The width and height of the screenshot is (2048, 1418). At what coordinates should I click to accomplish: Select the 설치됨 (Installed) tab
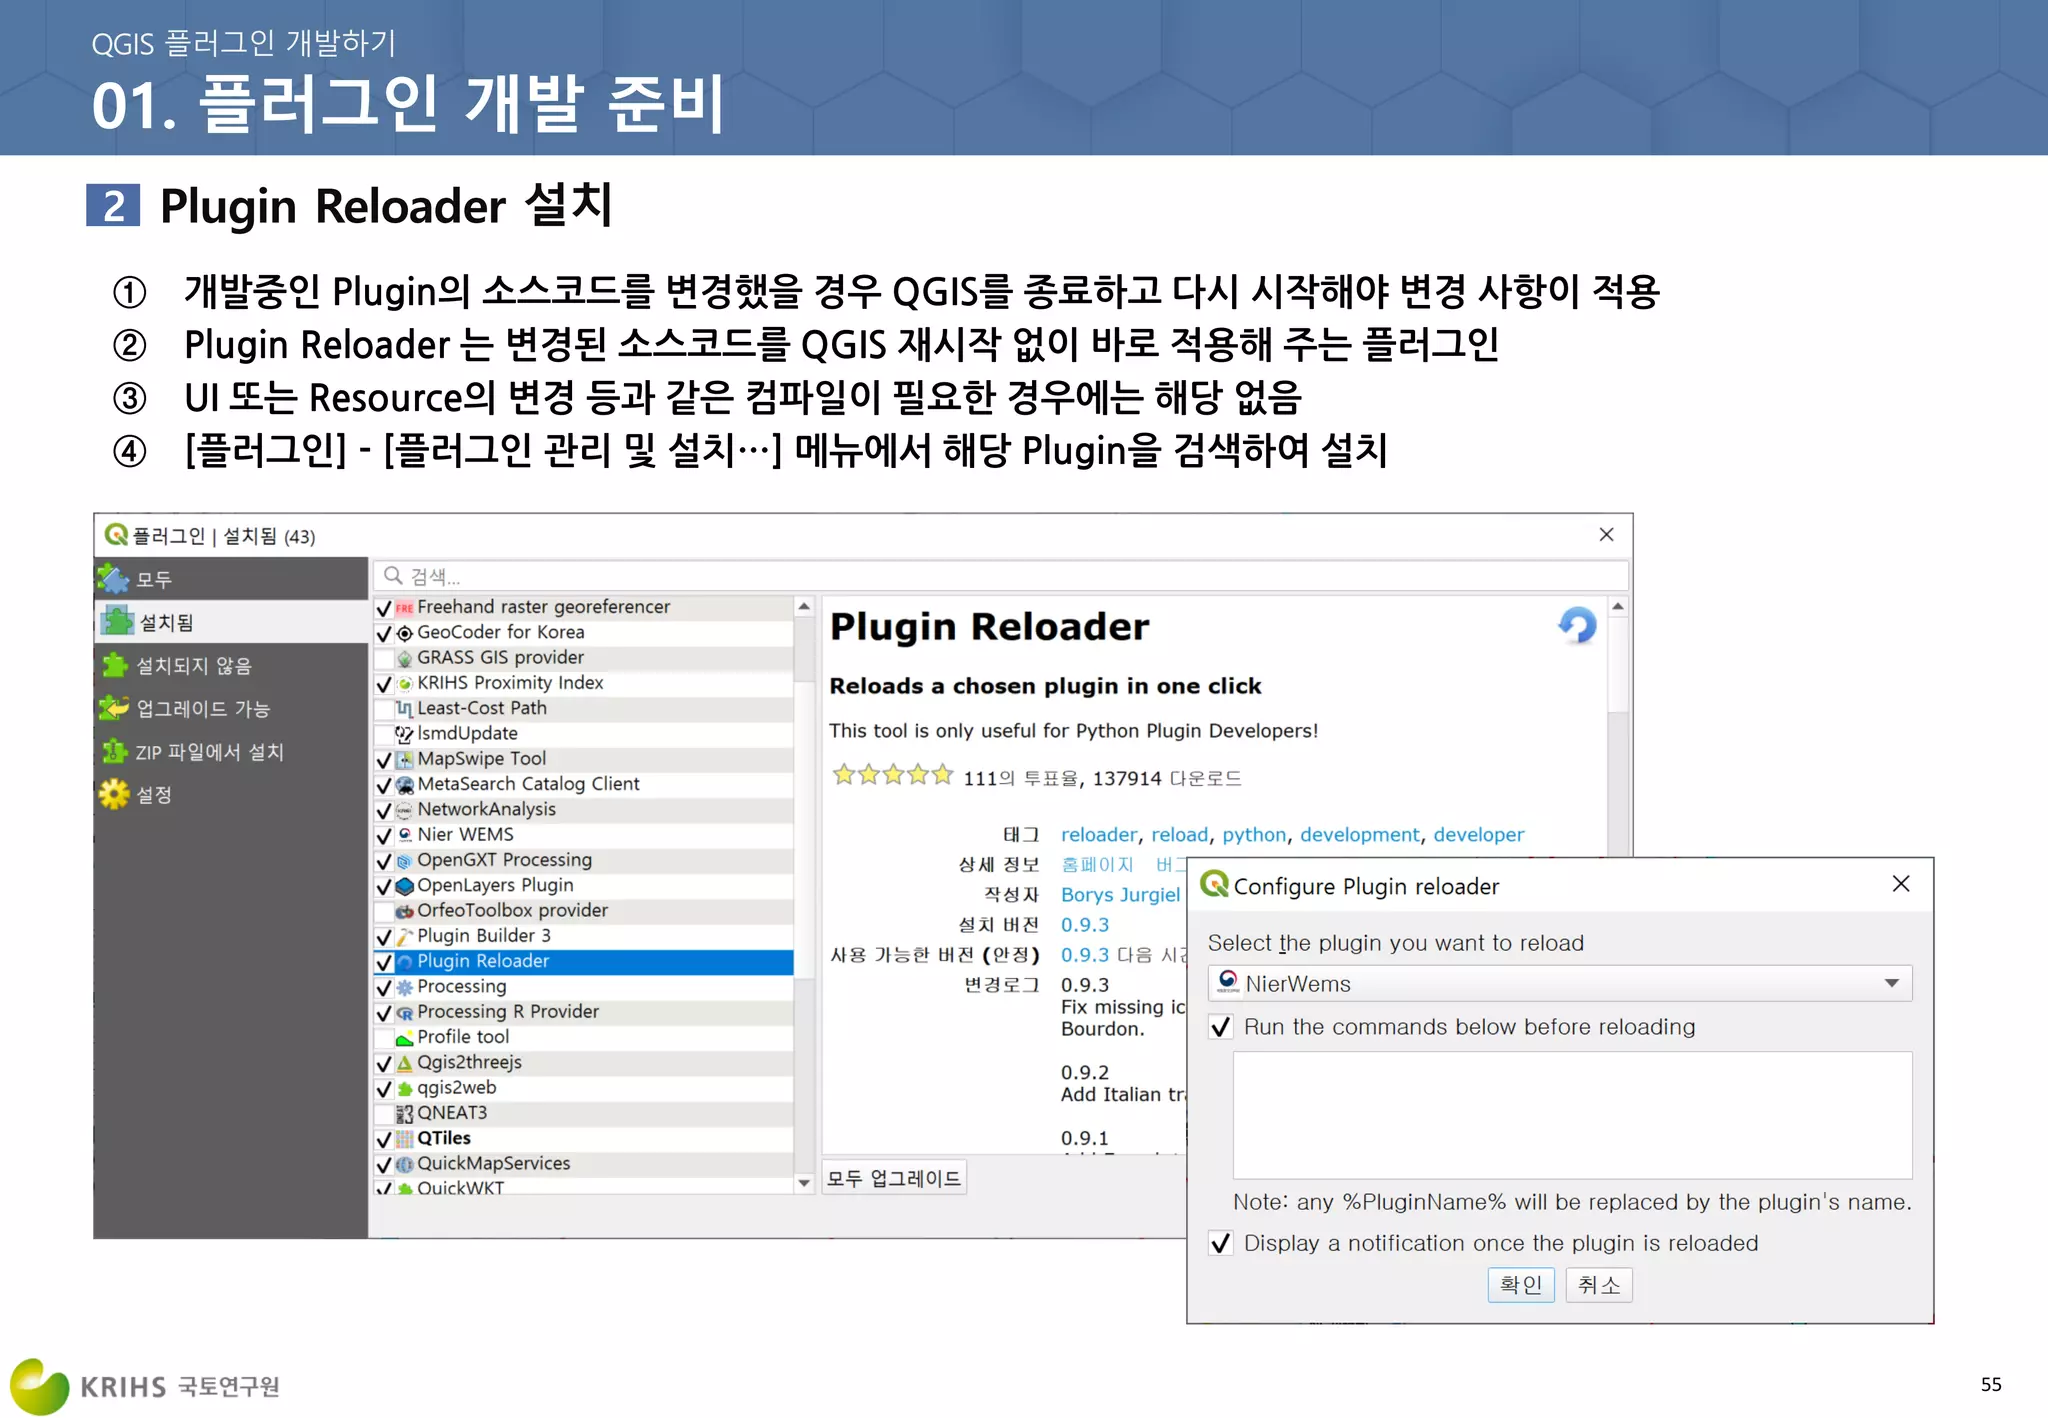click(231, 622)
